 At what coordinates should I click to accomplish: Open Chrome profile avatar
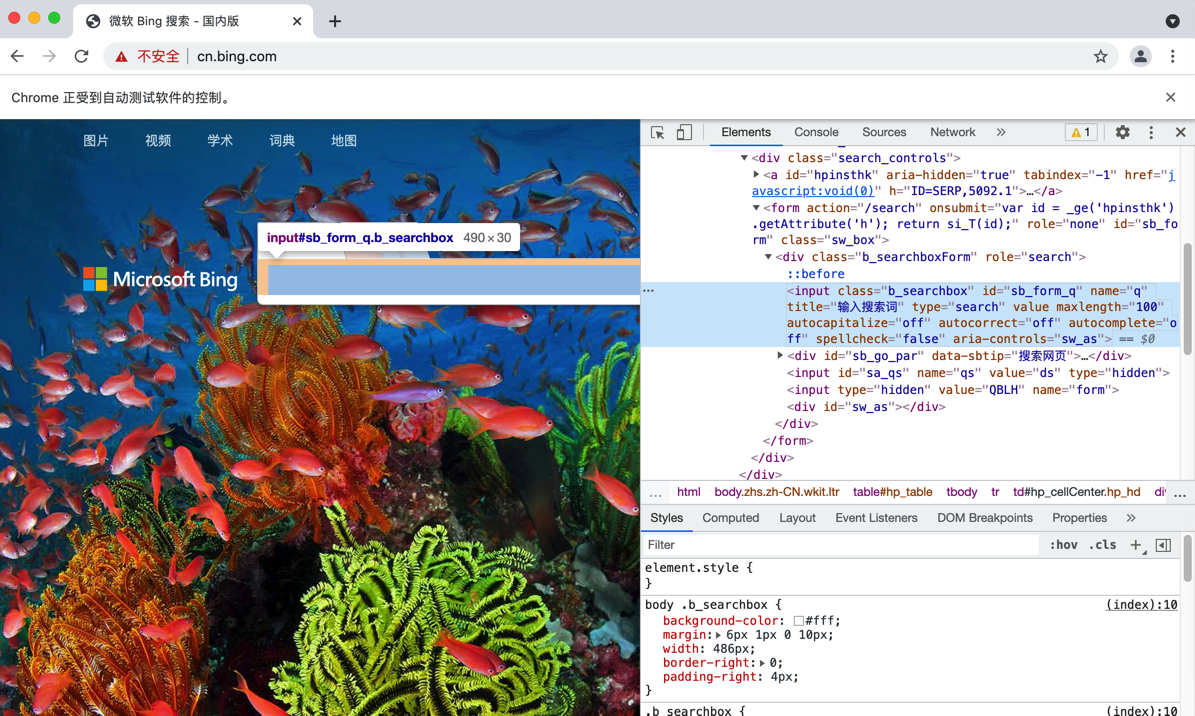pyautogui.click(x=1140, y=56)
